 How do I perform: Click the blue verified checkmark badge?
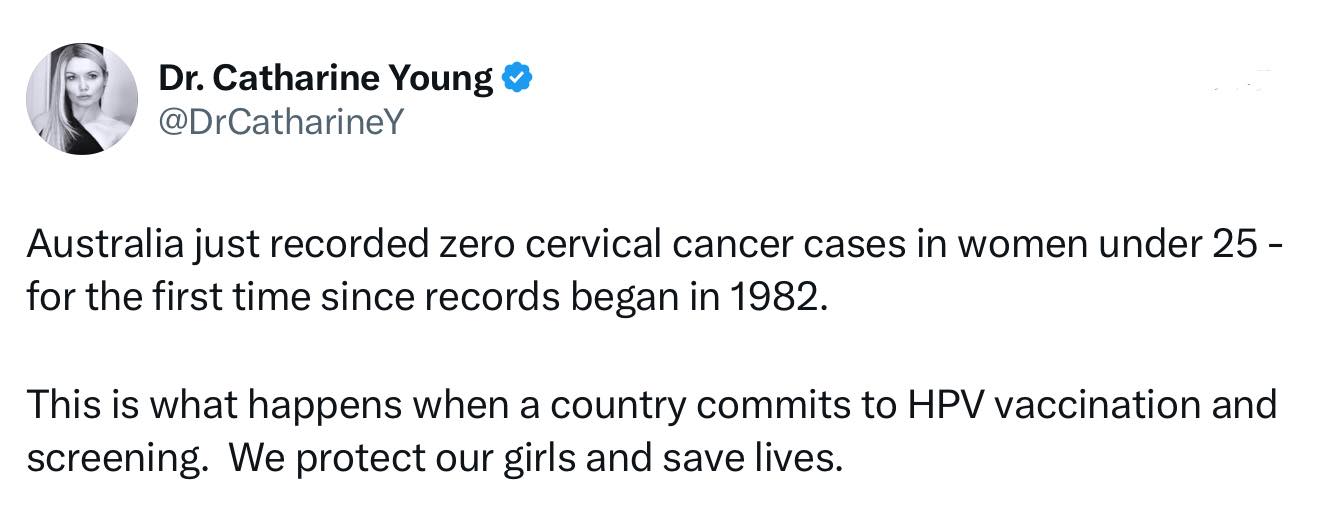515,77
